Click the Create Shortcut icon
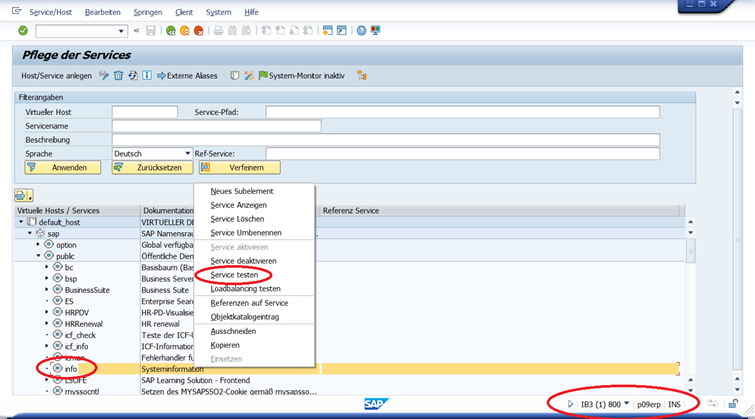This screenshot has width=755, height=419. (341, 31)
